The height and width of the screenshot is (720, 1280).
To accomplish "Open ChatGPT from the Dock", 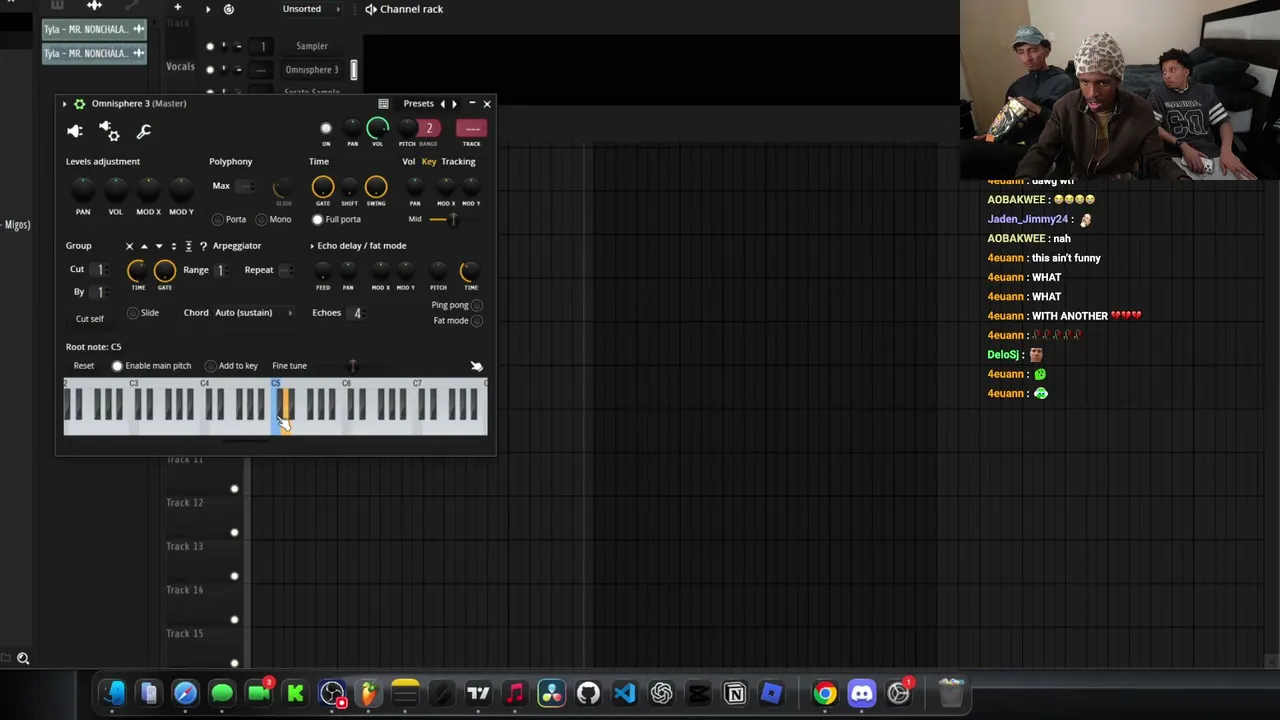I will (661, 693).
